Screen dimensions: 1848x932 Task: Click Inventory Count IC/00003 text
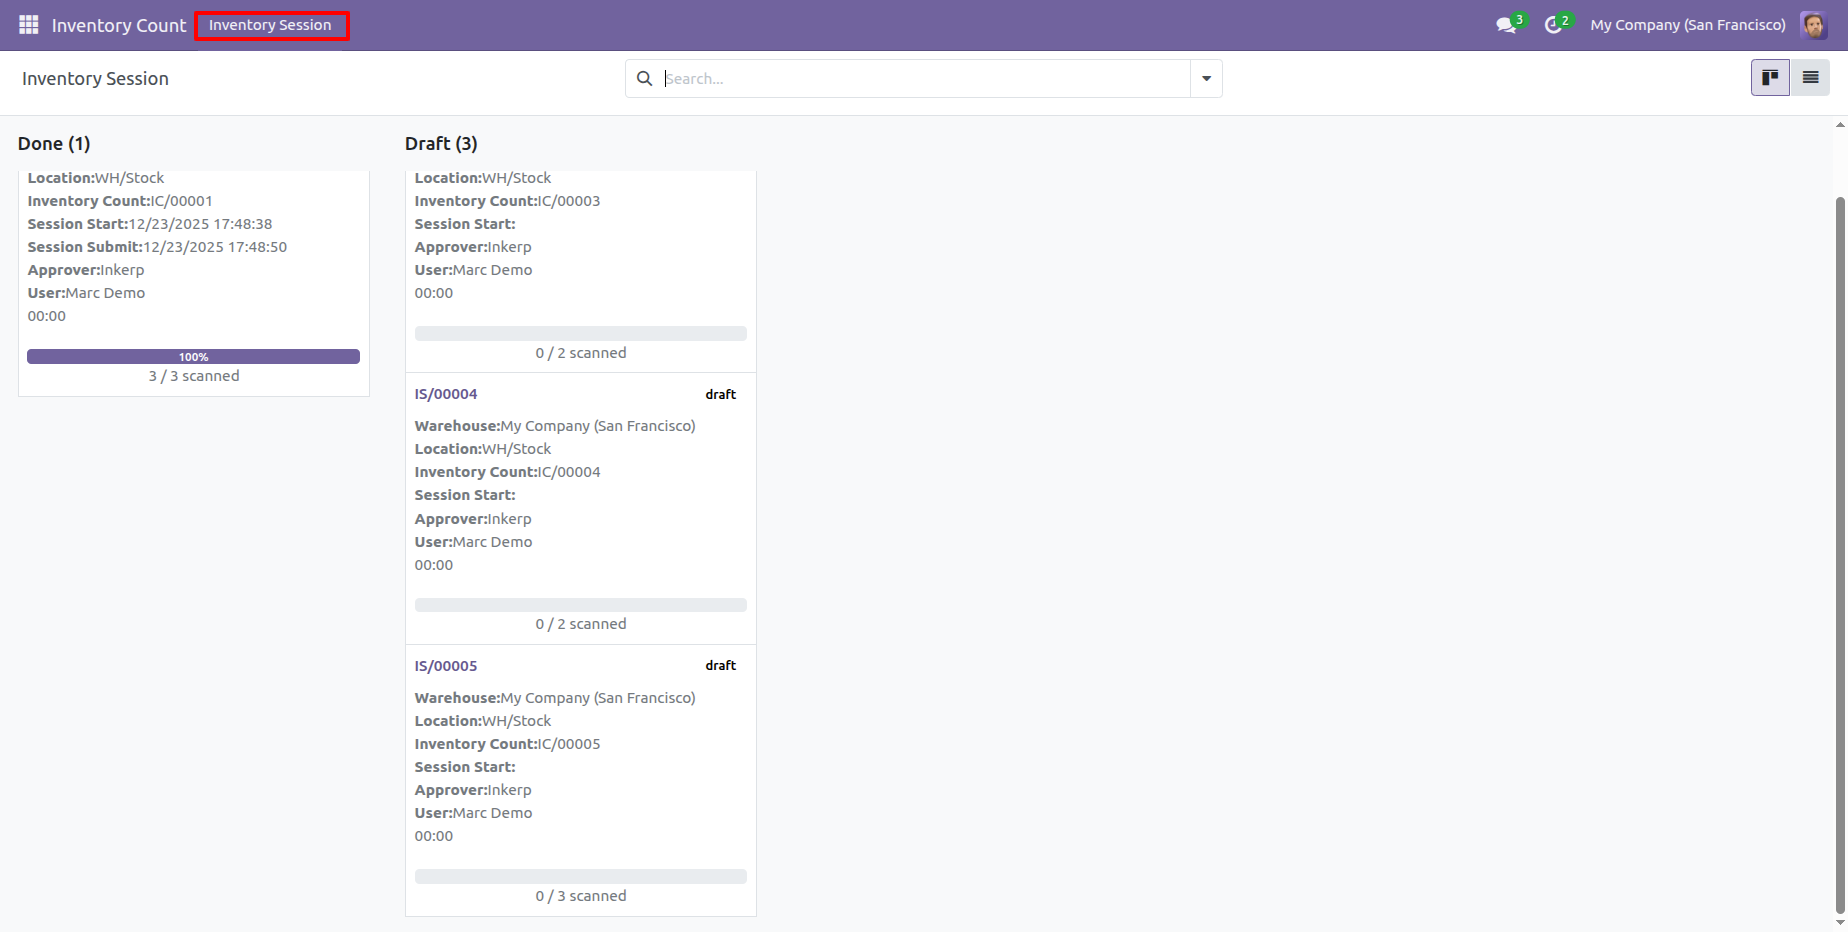508,201
